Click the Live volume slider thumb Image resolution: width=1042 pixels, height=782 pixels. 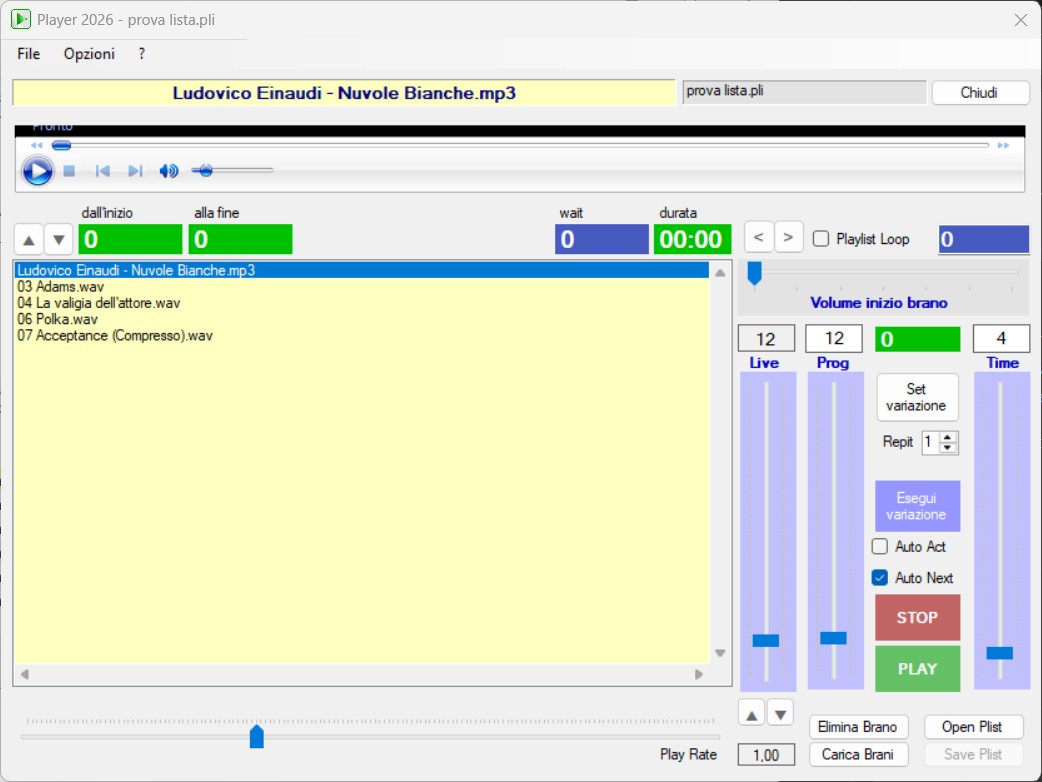pyautogui.click(x=766, y=640)
